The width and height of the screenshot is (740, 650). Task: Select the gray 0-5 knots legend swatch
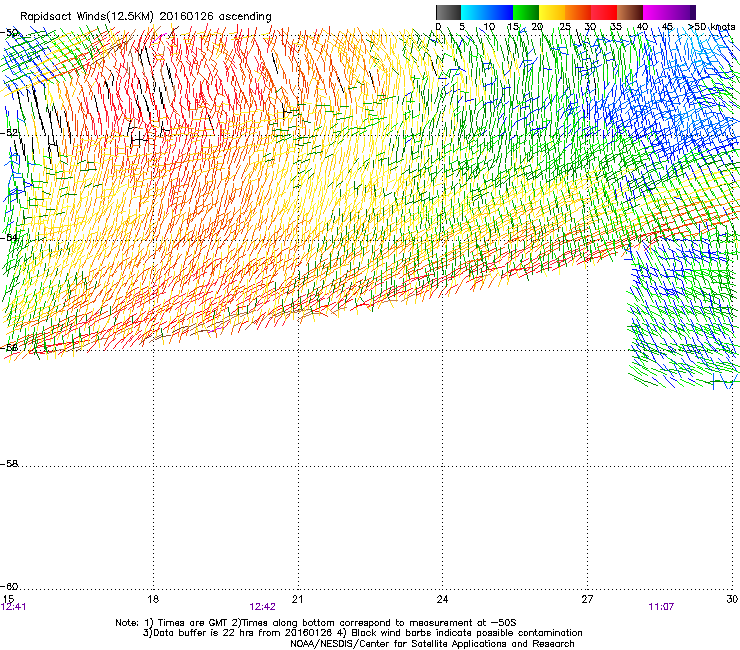(448, 12)
